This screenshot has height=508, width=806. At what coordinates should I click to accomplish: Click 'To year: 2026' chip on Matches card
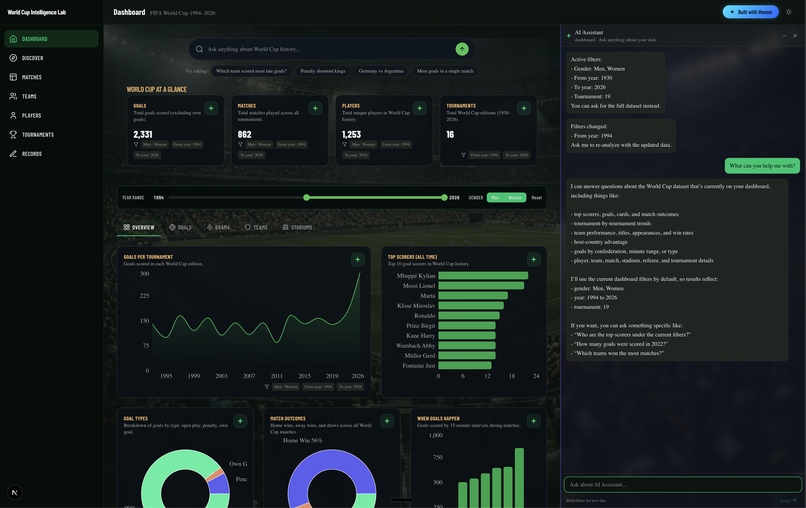click(252, 155)
